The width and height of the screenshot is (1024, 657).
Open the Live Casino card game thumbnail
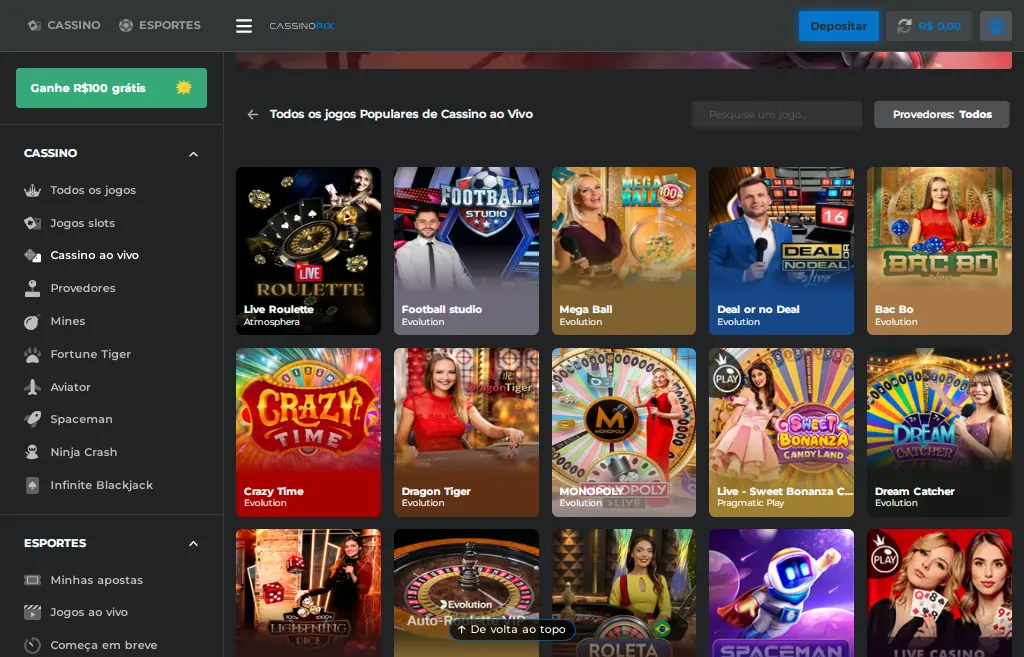click(939, 593)
